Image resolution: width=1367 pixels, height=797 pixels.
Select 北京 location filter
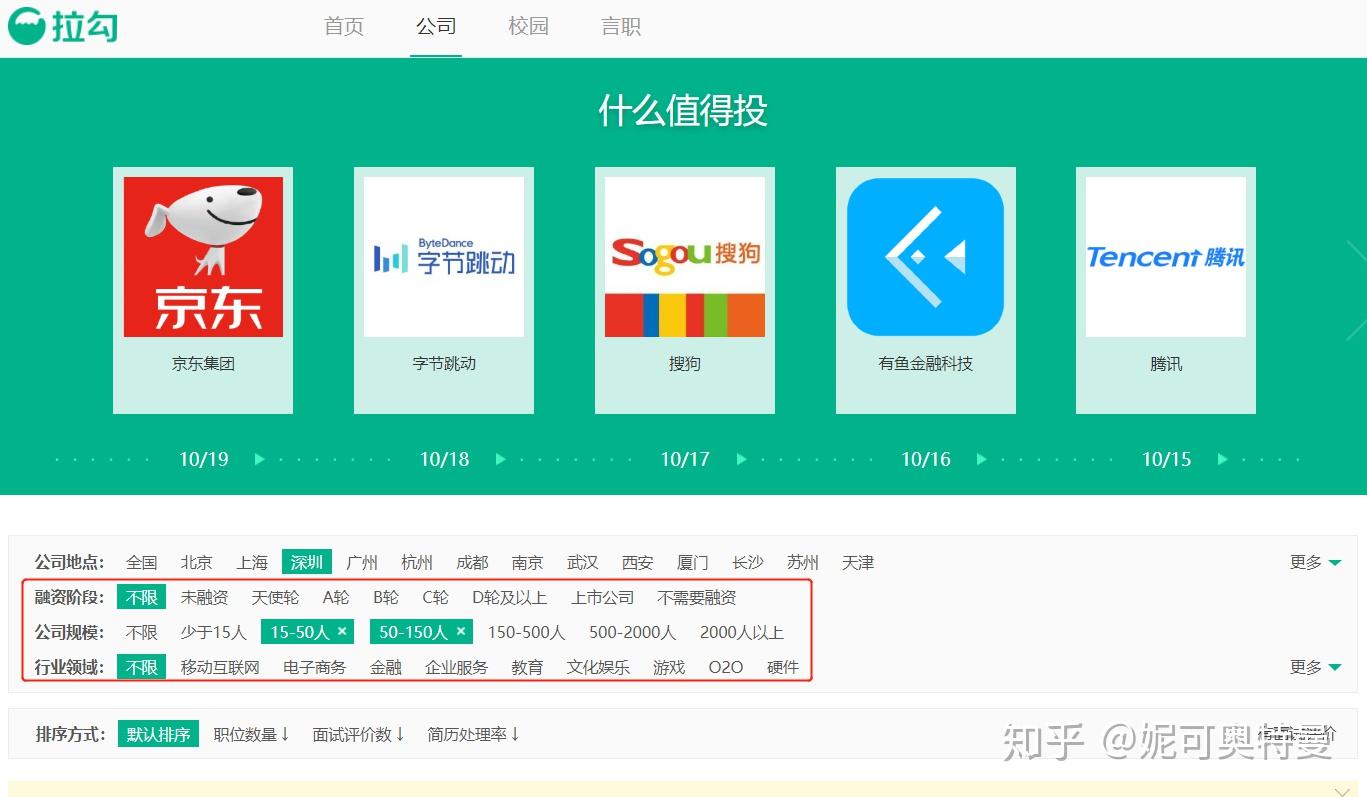point(196,562)
